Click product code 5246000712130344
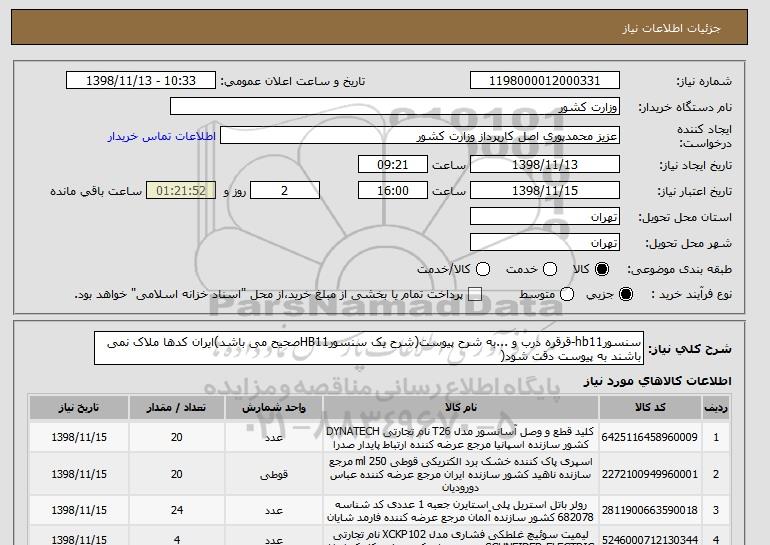 coord(649,540)
